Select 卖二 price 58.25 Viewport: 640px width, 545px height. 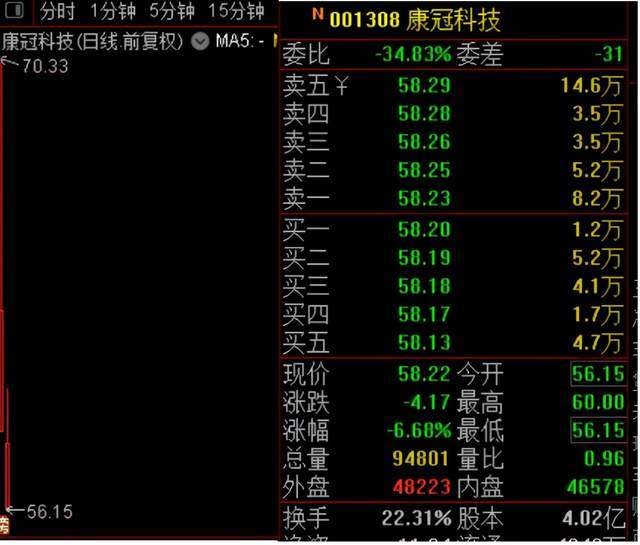coord(424,170)
